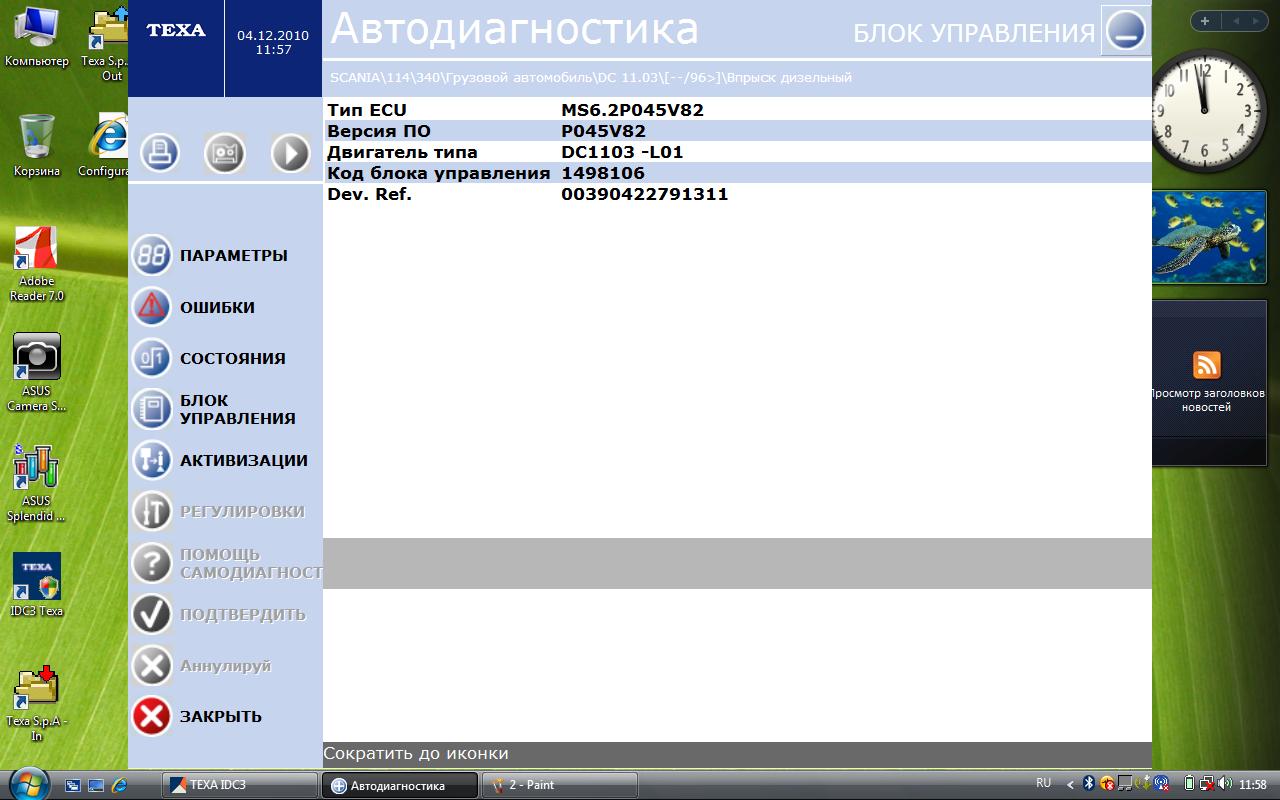This screenshot has width=1280, height=800.
Task: Click the Версия ПО row label
Action: pyautogui.click(x=378, y=131)
